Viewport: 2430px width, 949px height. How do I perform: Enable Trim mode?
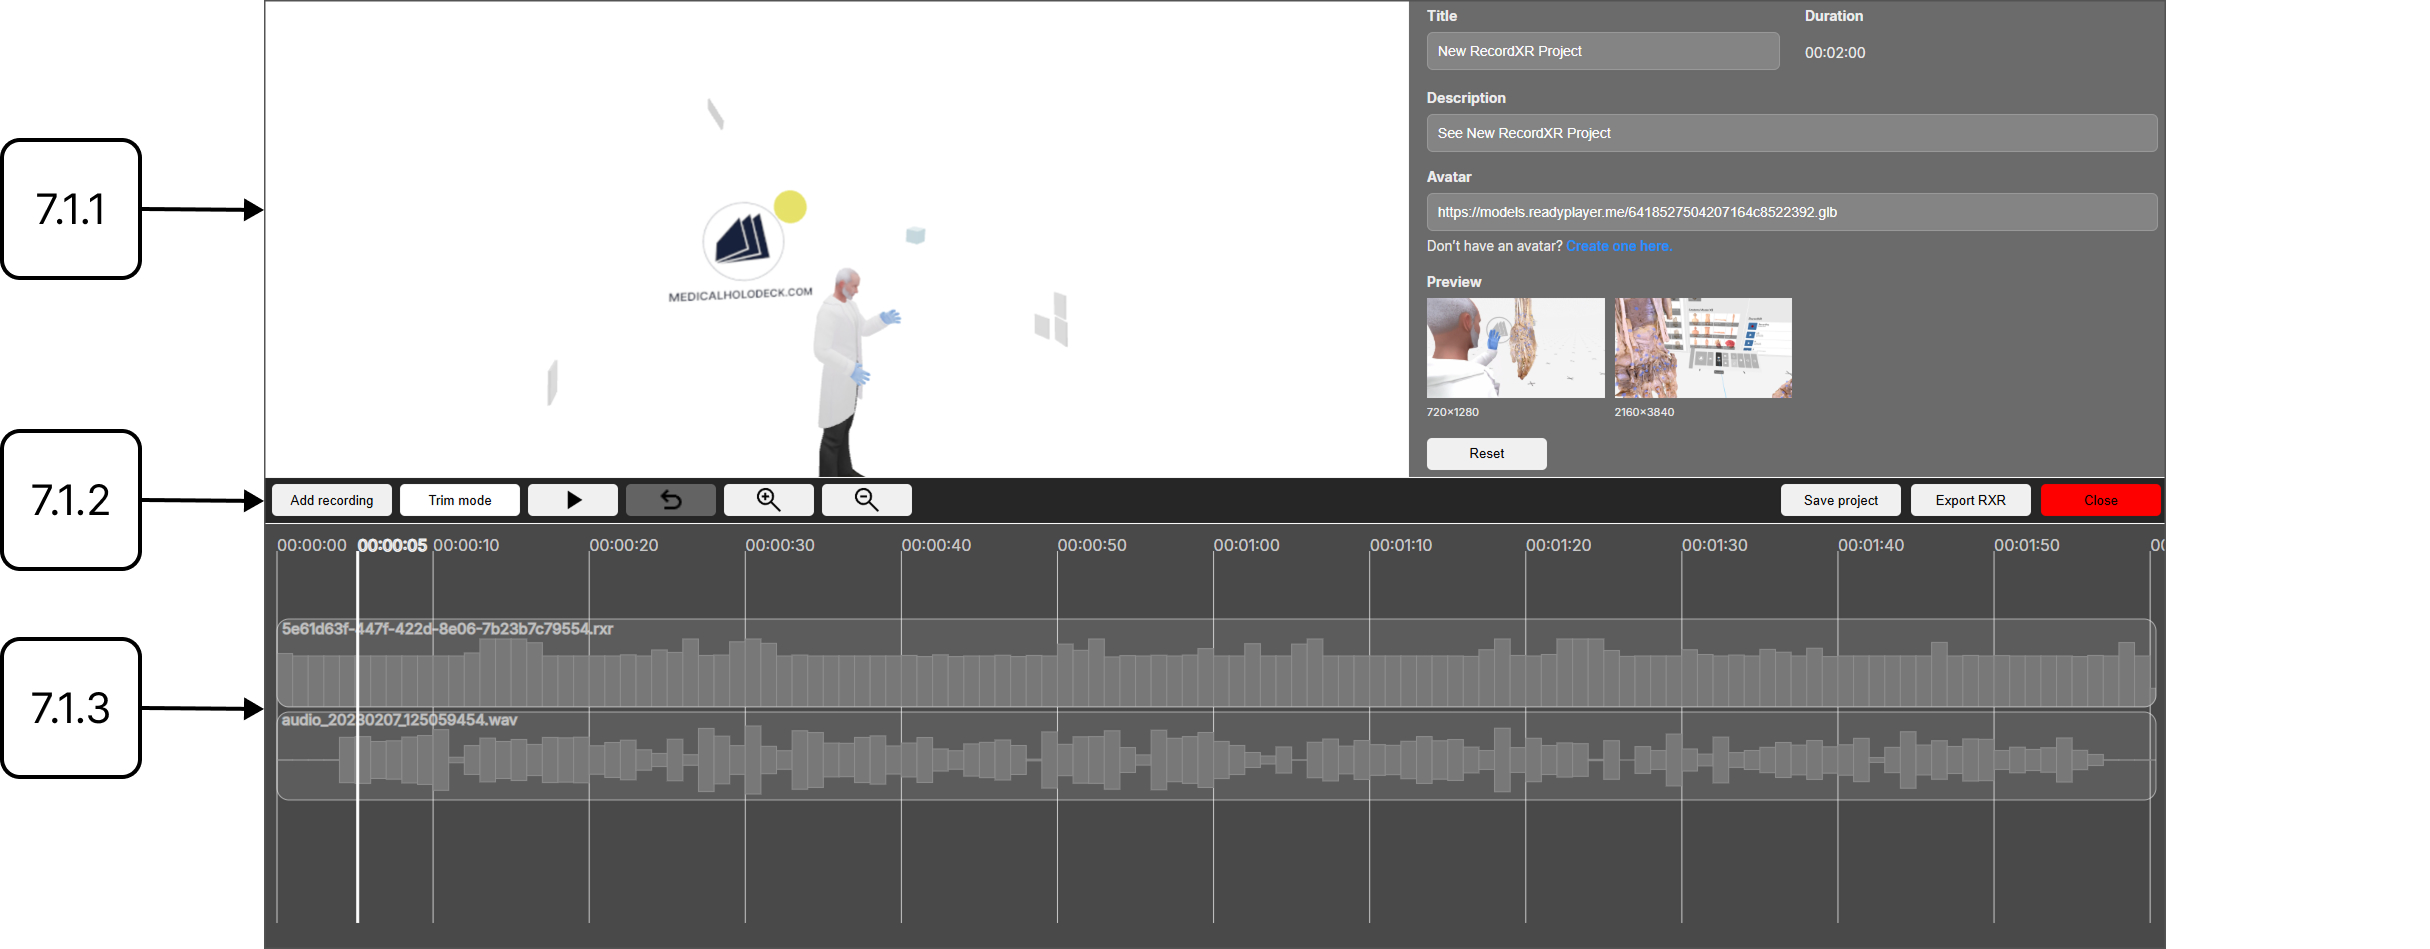[459, 500]
